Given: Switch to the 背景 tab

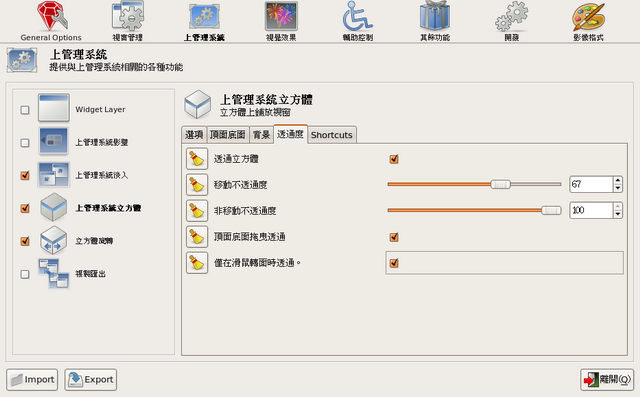Looking at the screenshot, I should point(261,135).
